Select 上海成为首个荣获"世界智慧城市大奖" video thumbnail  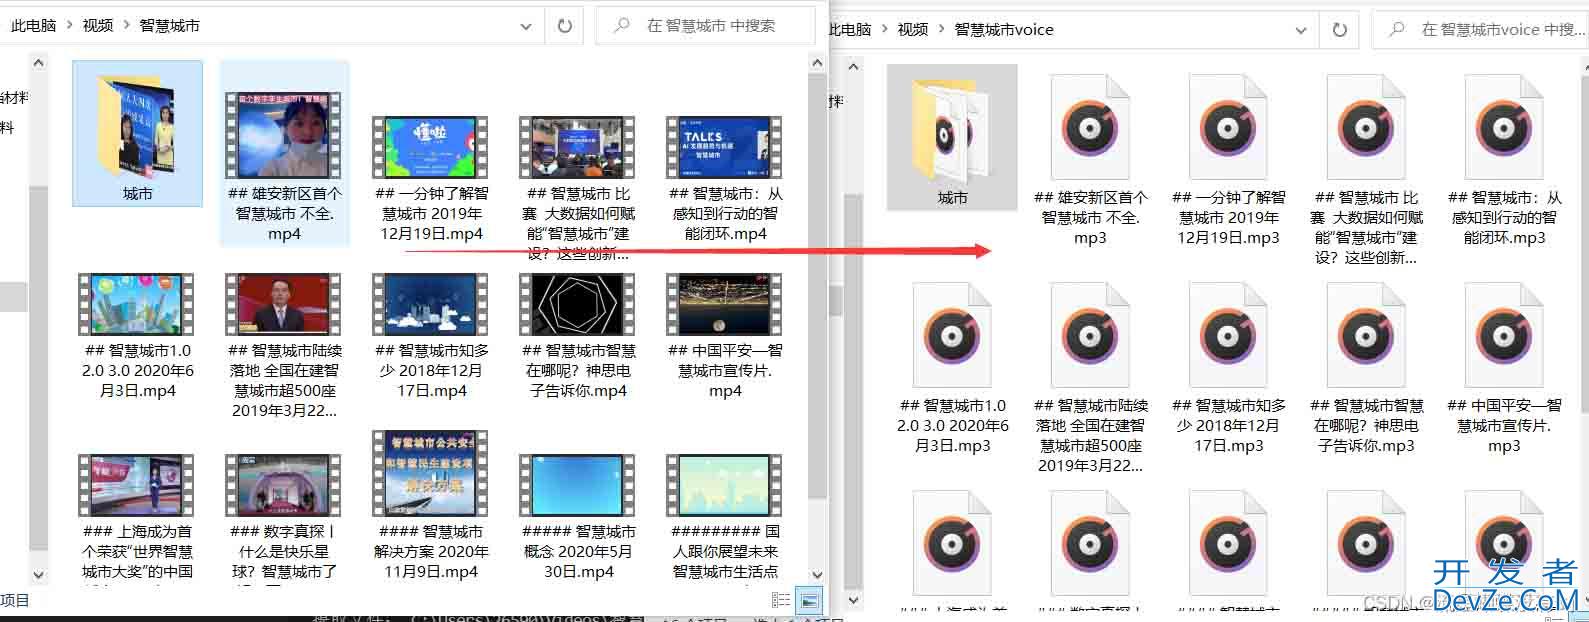point(137,485)
